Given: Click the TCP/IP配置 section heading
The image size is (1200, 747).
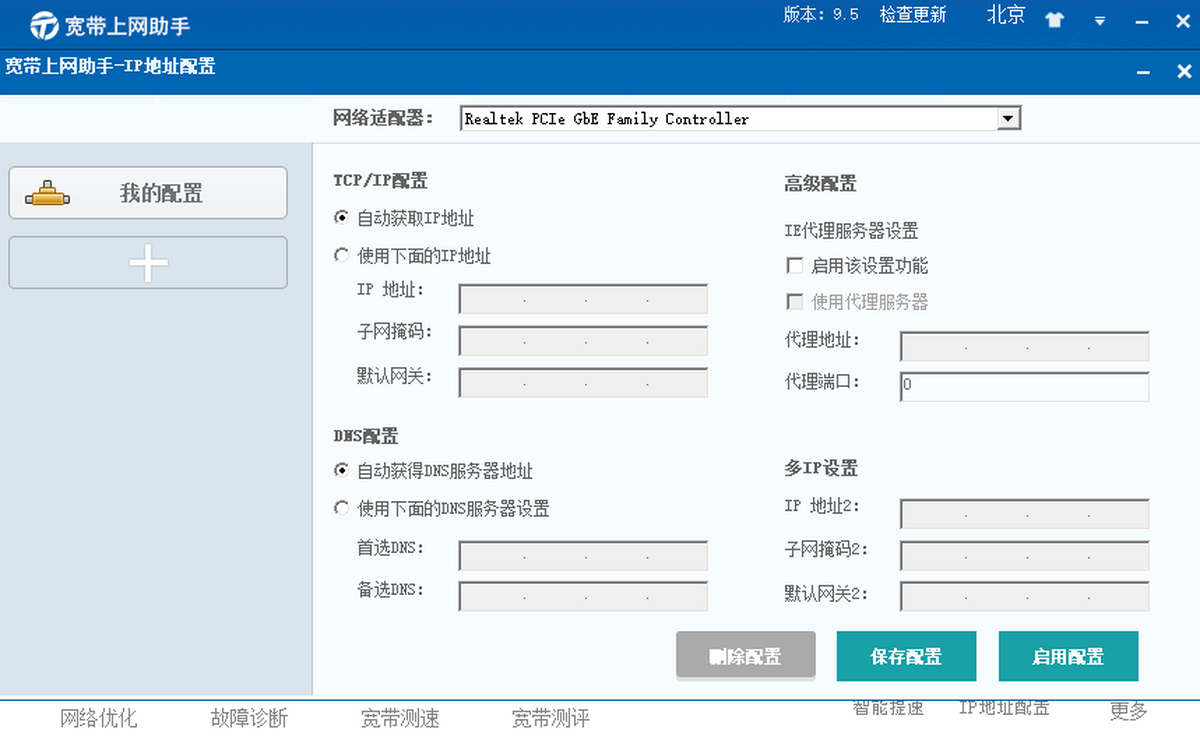Looking at the screenshot, I should [380, 181].
